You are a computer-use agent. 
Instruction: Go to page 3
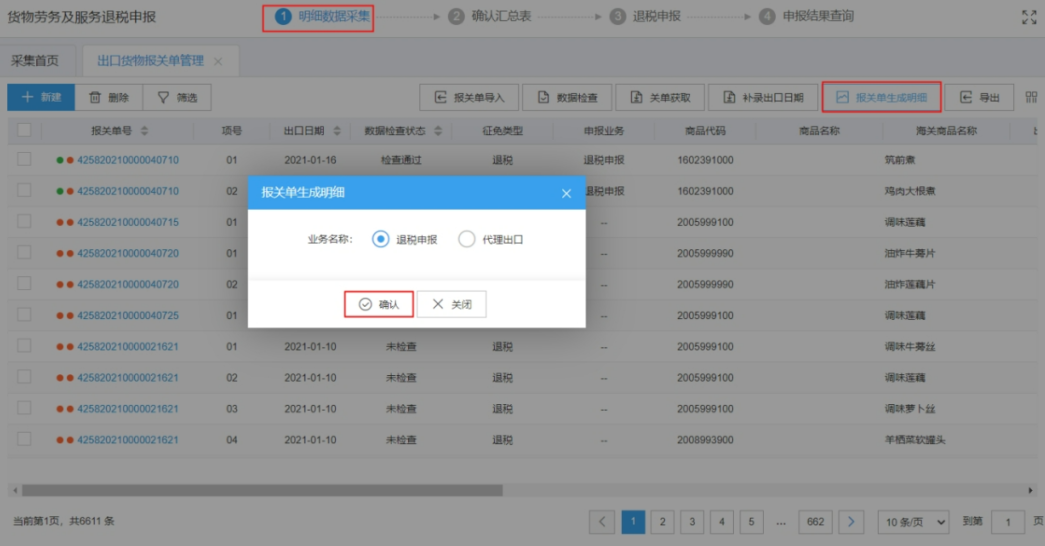click(x=692, y=522)
